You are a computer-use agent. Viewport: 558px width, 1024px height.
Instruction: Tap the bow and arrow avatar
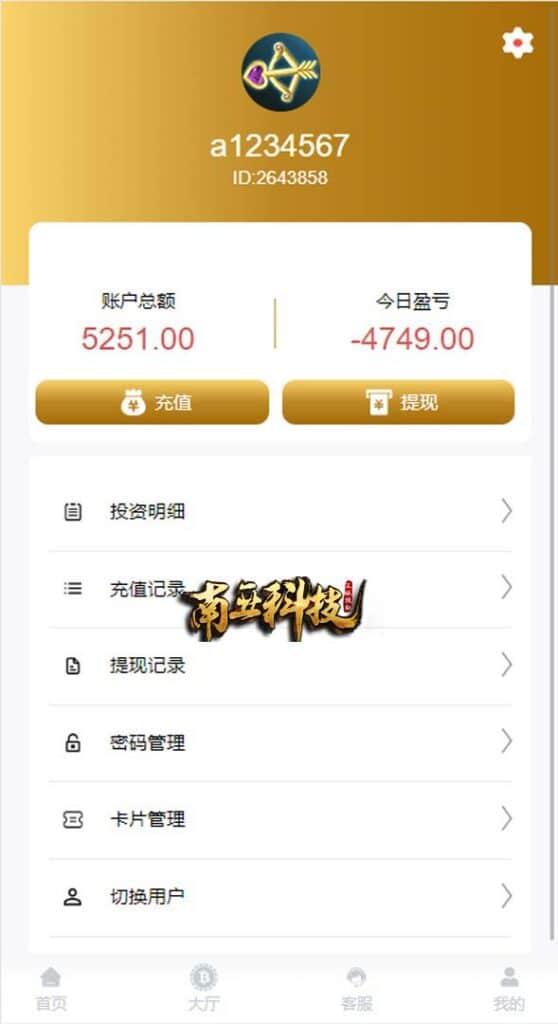coord(280,72)
